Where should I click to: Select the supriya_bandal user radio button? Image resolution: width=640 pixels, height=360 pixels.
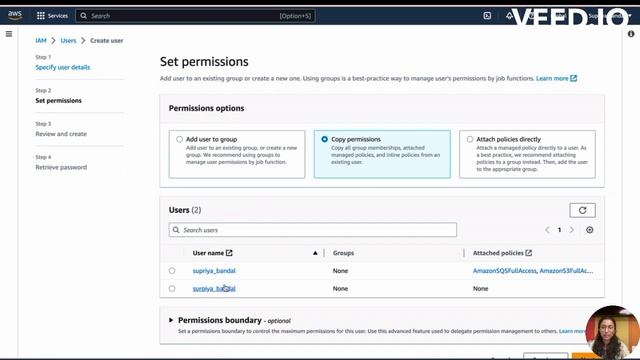[x=172, y=271]
